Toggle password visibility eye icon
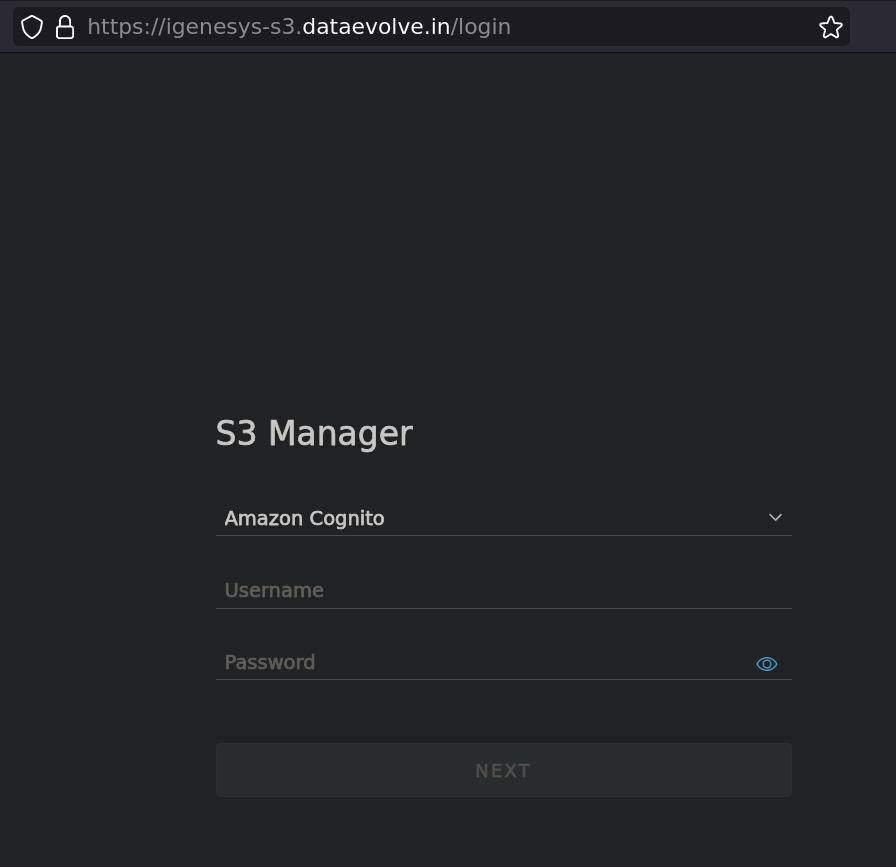 (x=766, y=664)
